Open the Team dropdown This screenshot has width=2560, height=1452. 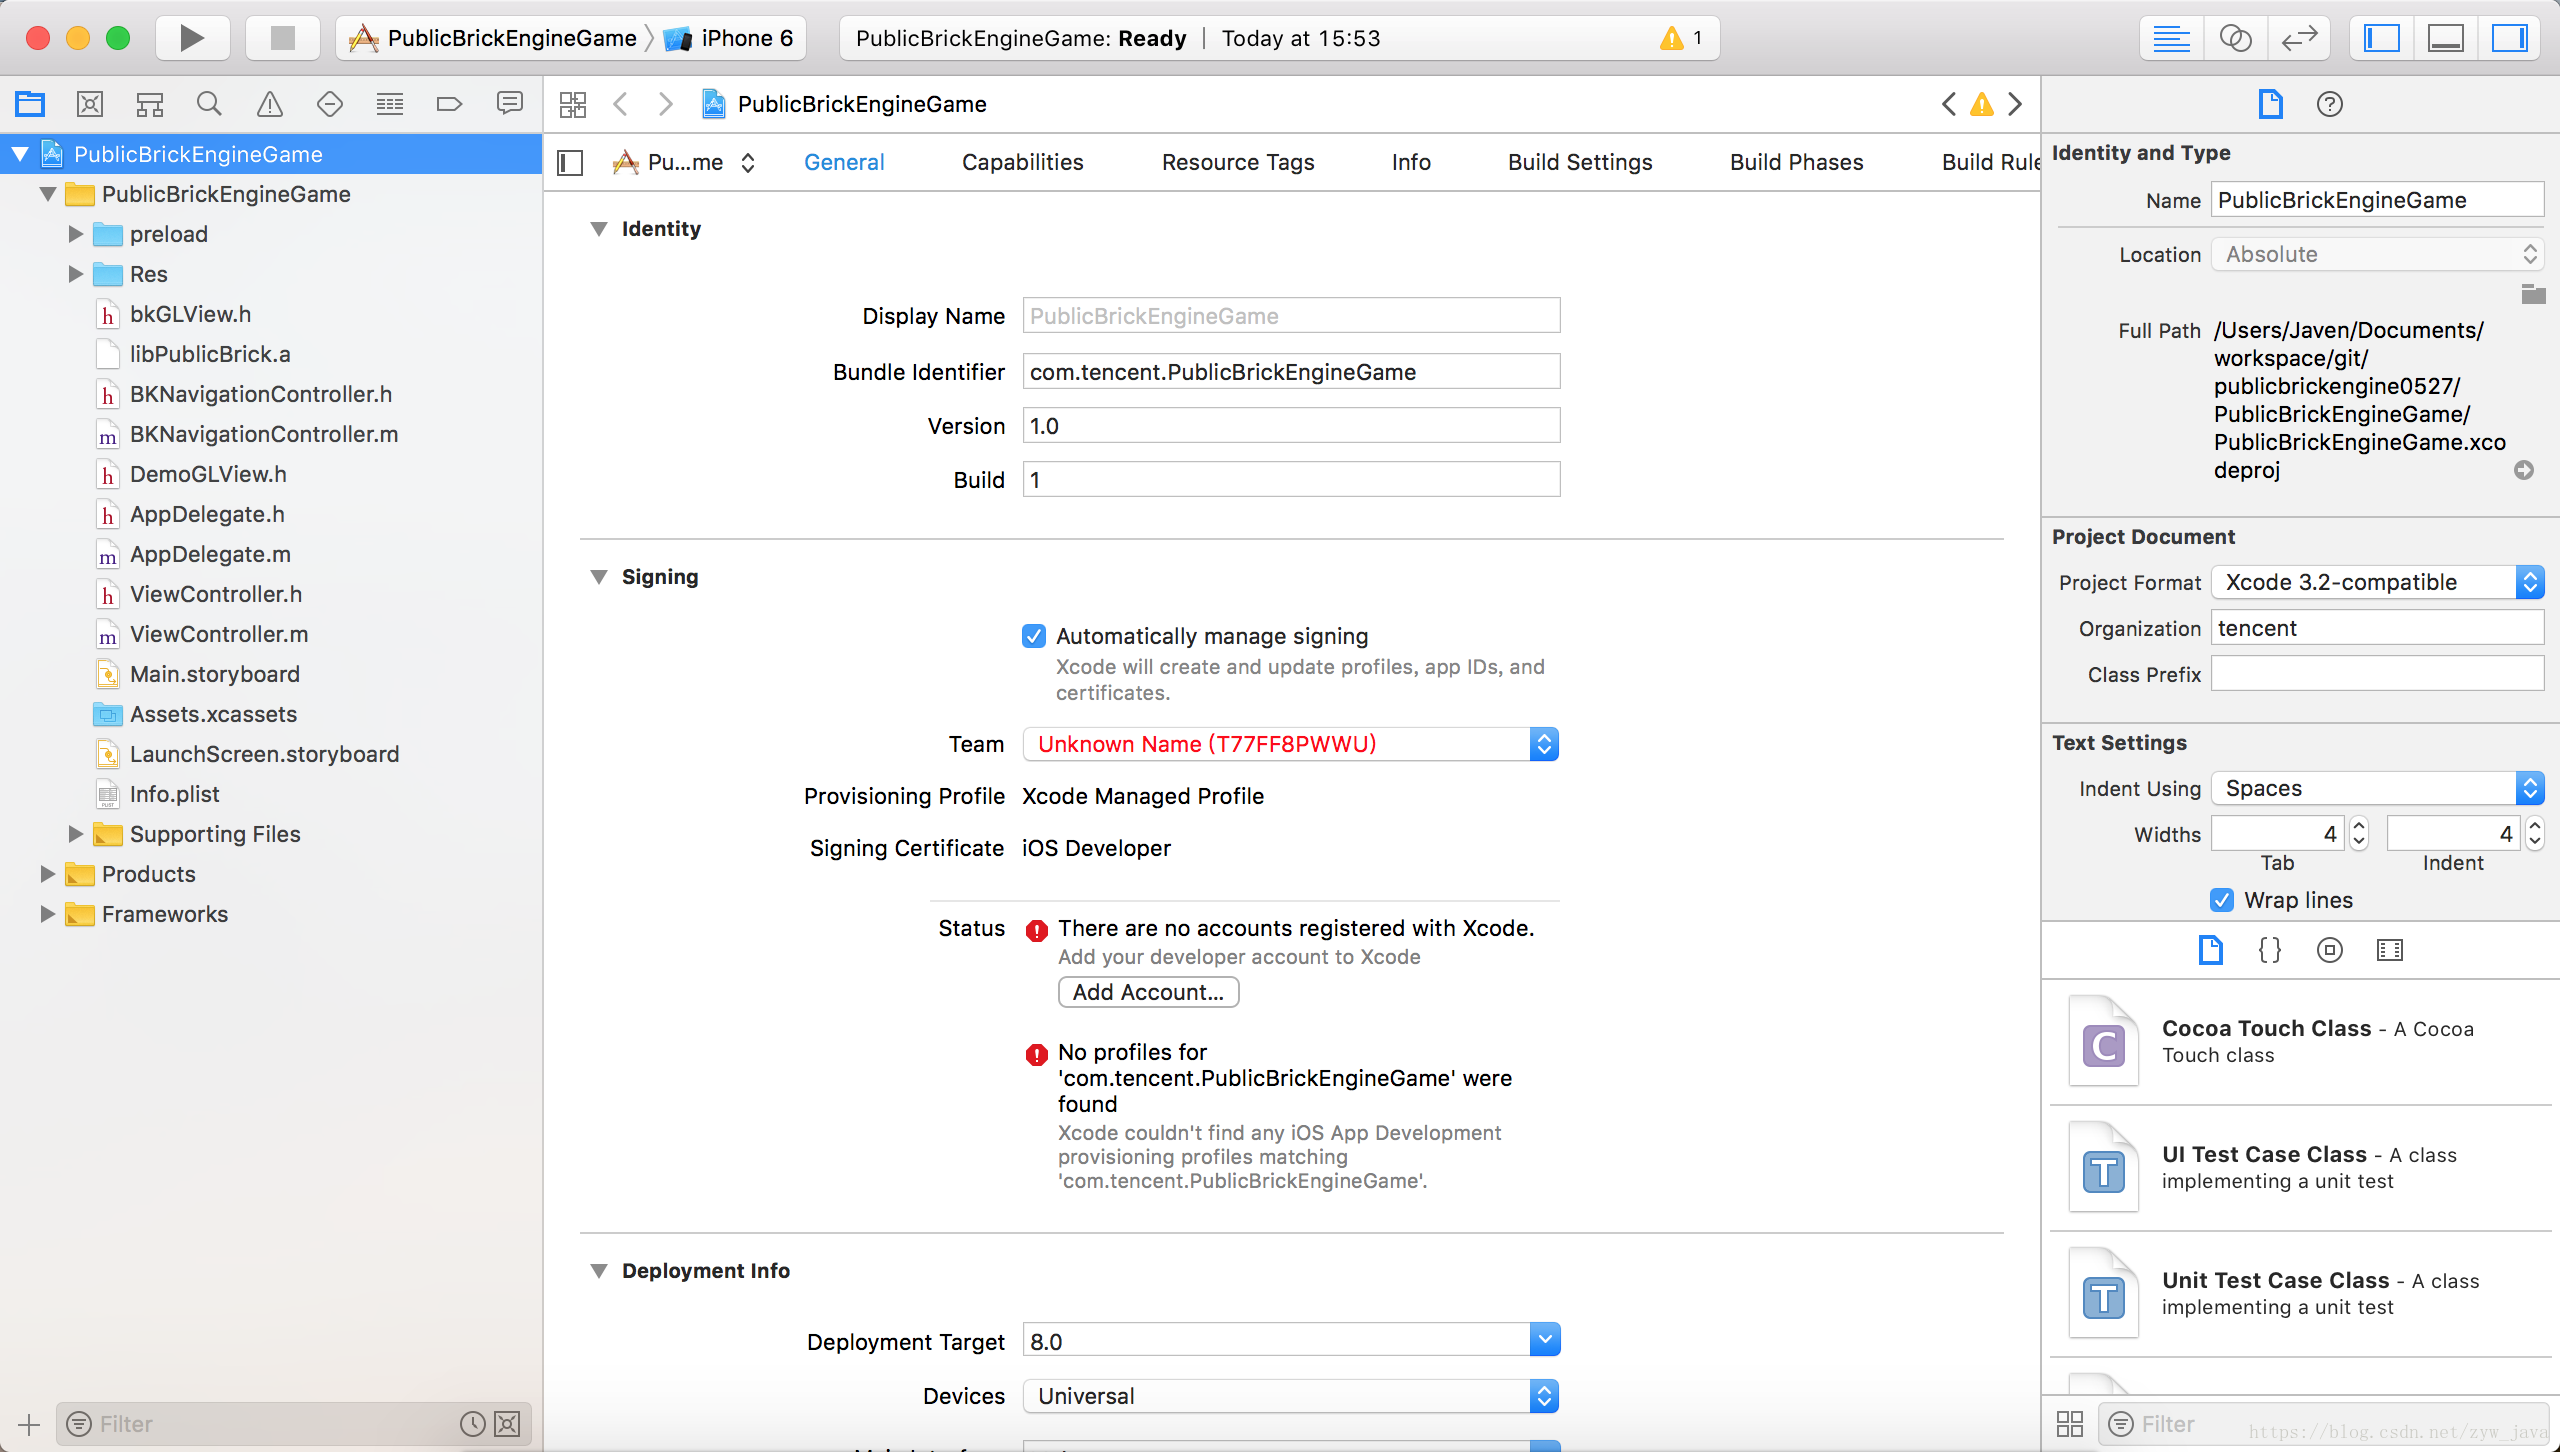1290,744
